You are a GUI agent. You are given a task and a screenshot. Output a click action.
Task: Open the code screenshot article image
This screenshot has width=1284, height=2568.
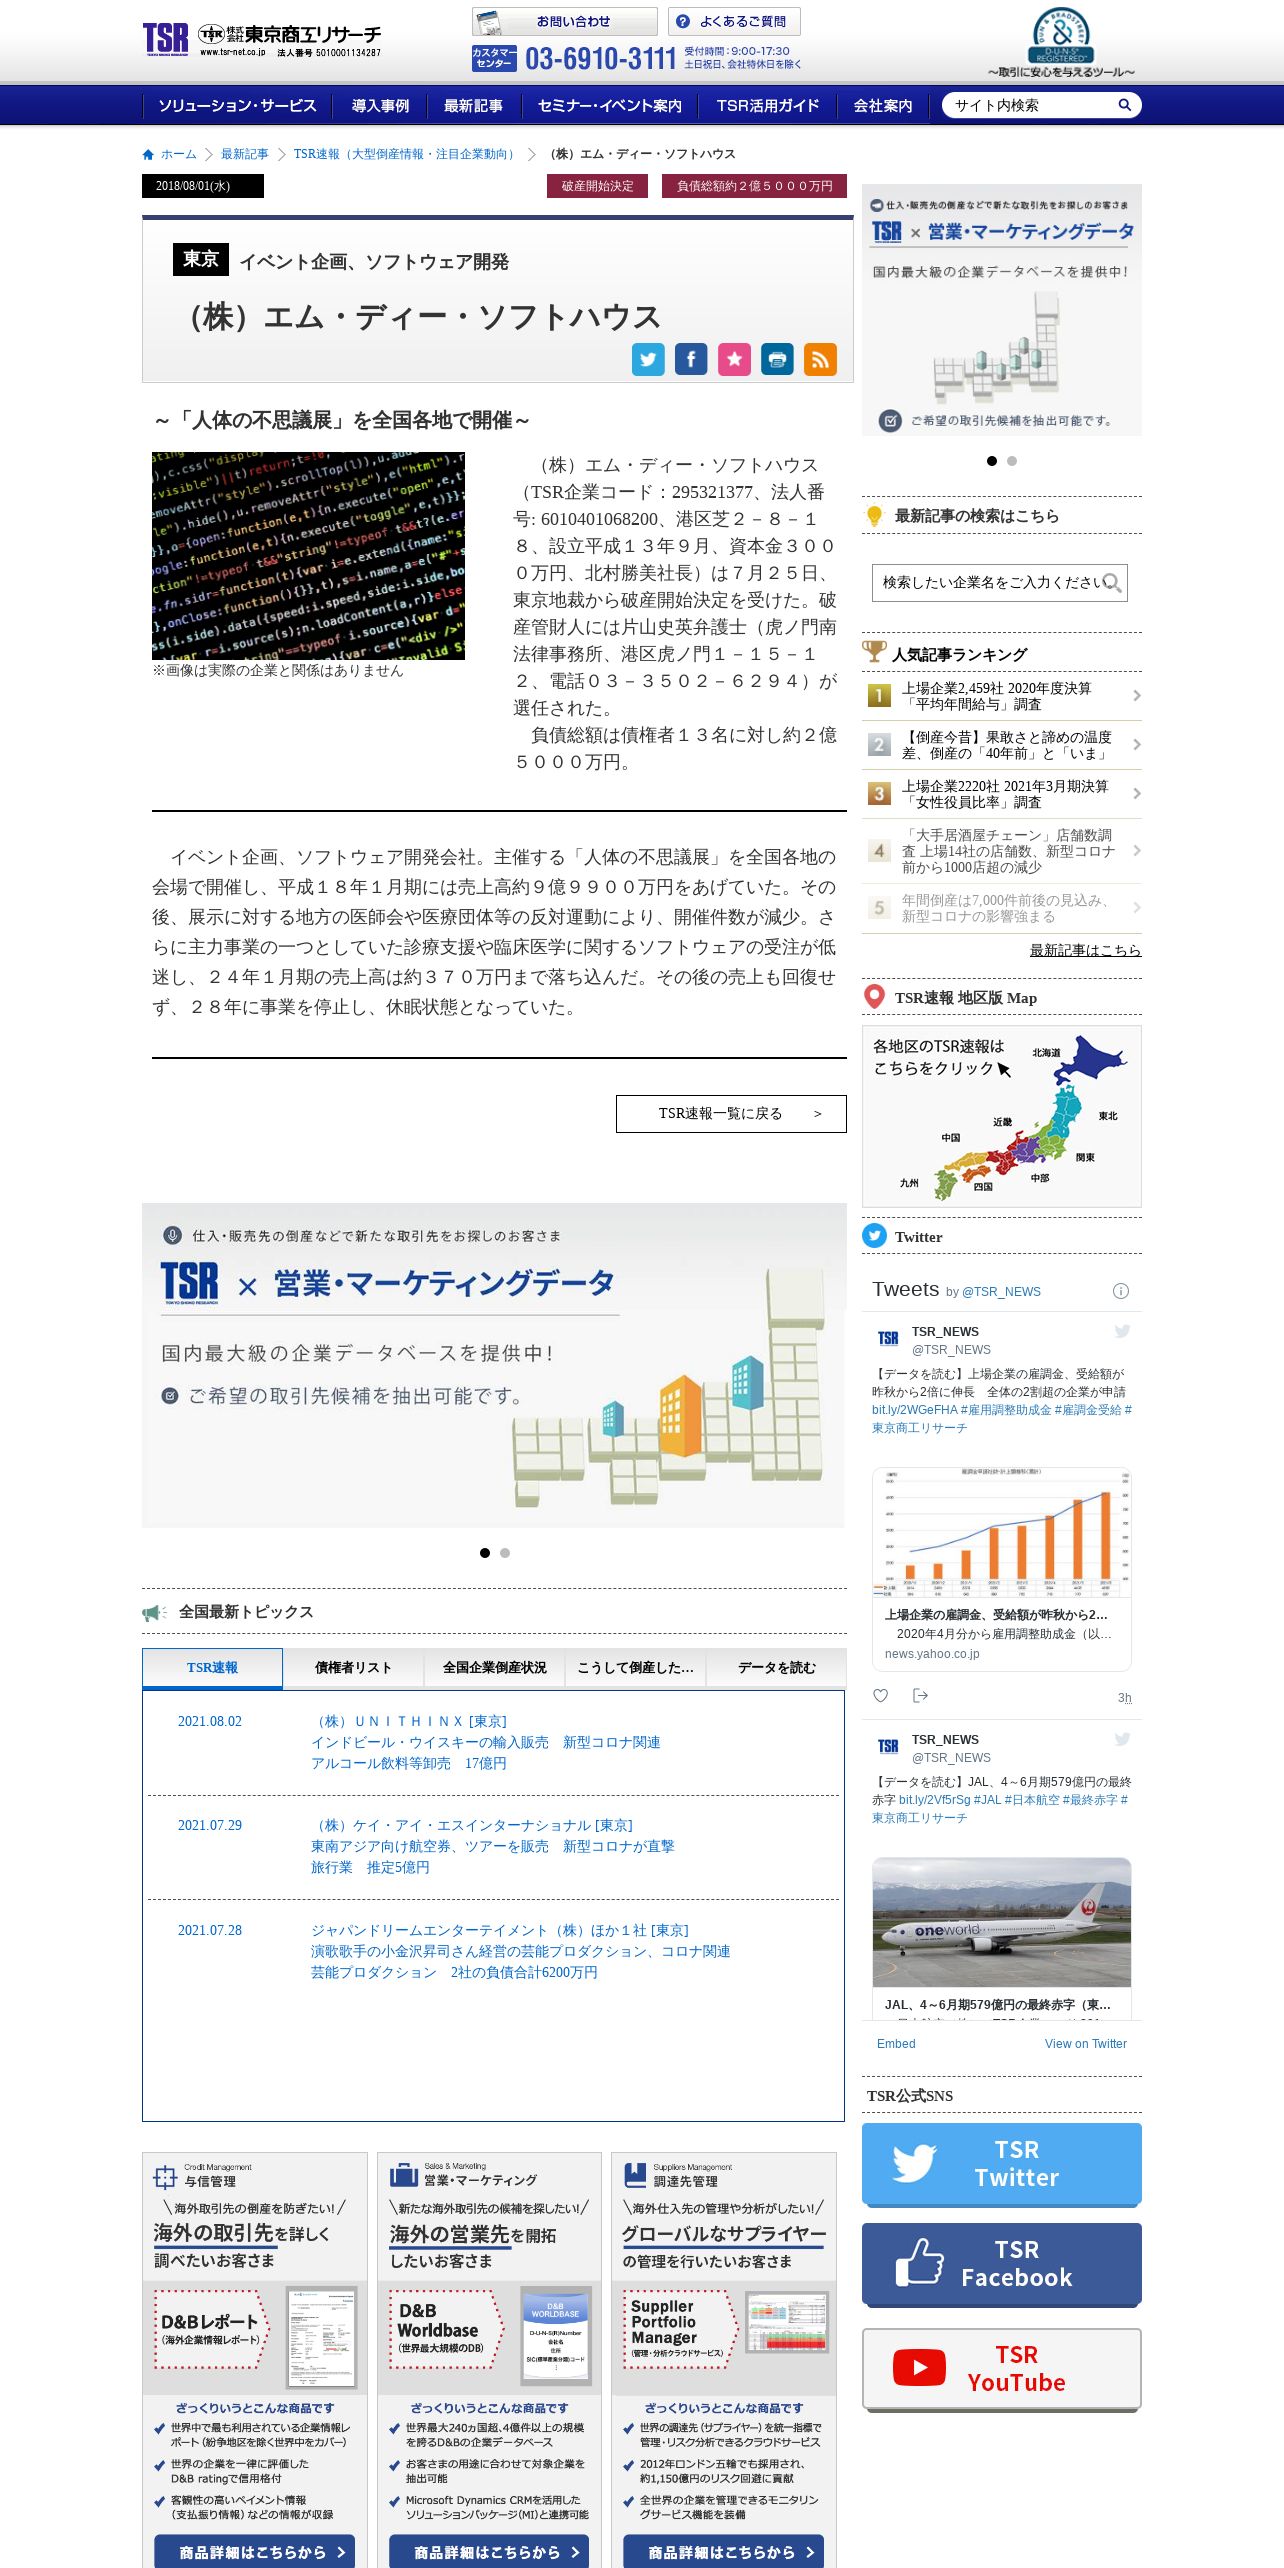pyautogui.click(x=308, y=555)
